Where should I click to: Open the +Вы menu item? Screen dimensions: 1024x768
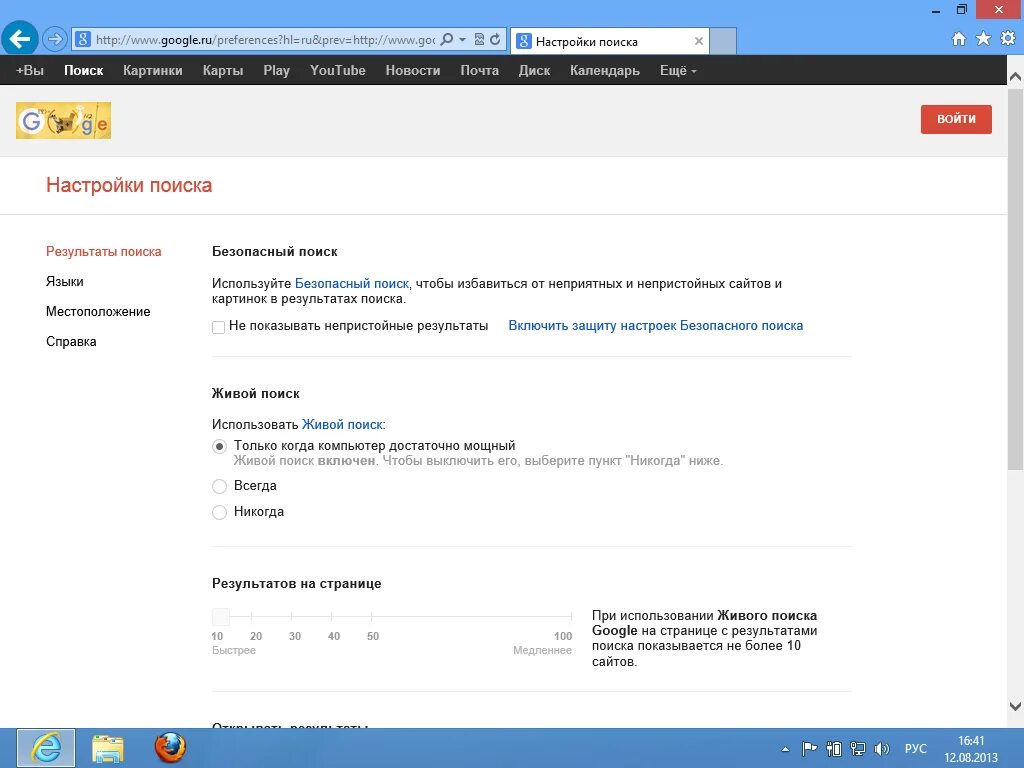30,71
